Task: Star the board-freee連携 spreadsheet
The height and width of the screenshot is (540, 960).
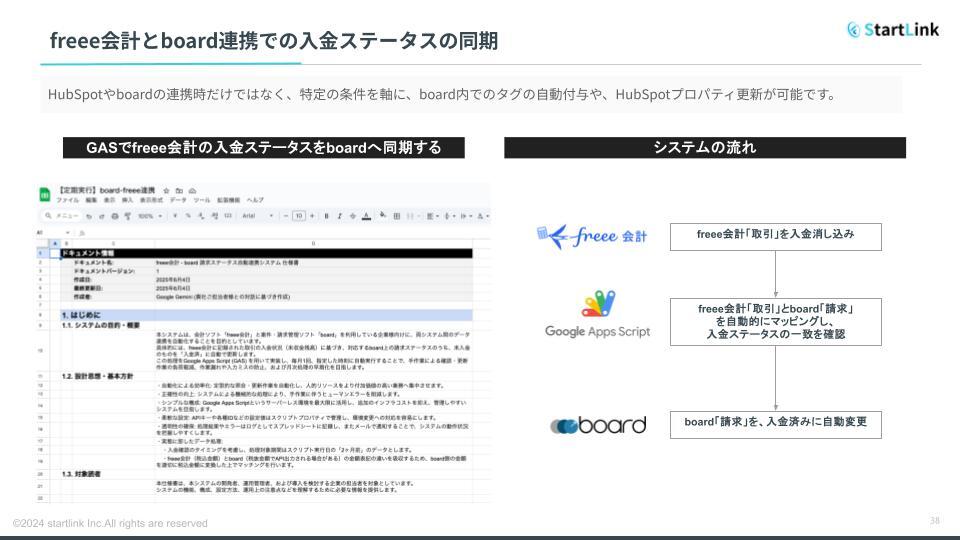Action: tap(166, 191)
